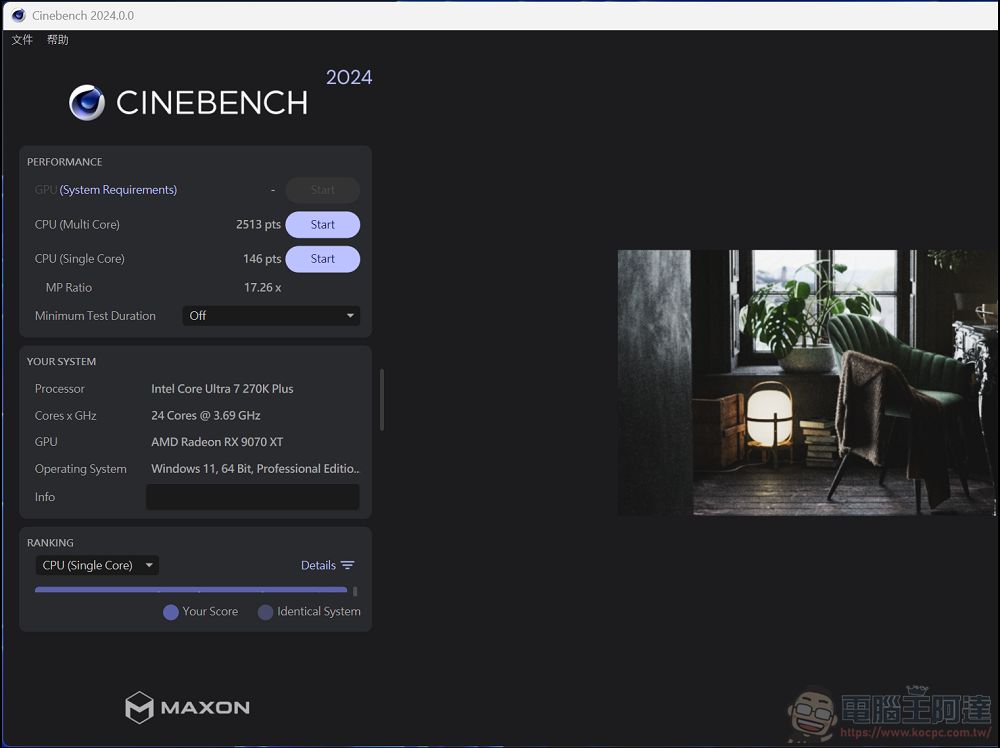
Task: Click the rendered room preview image
Action: (x=807, y=382)
